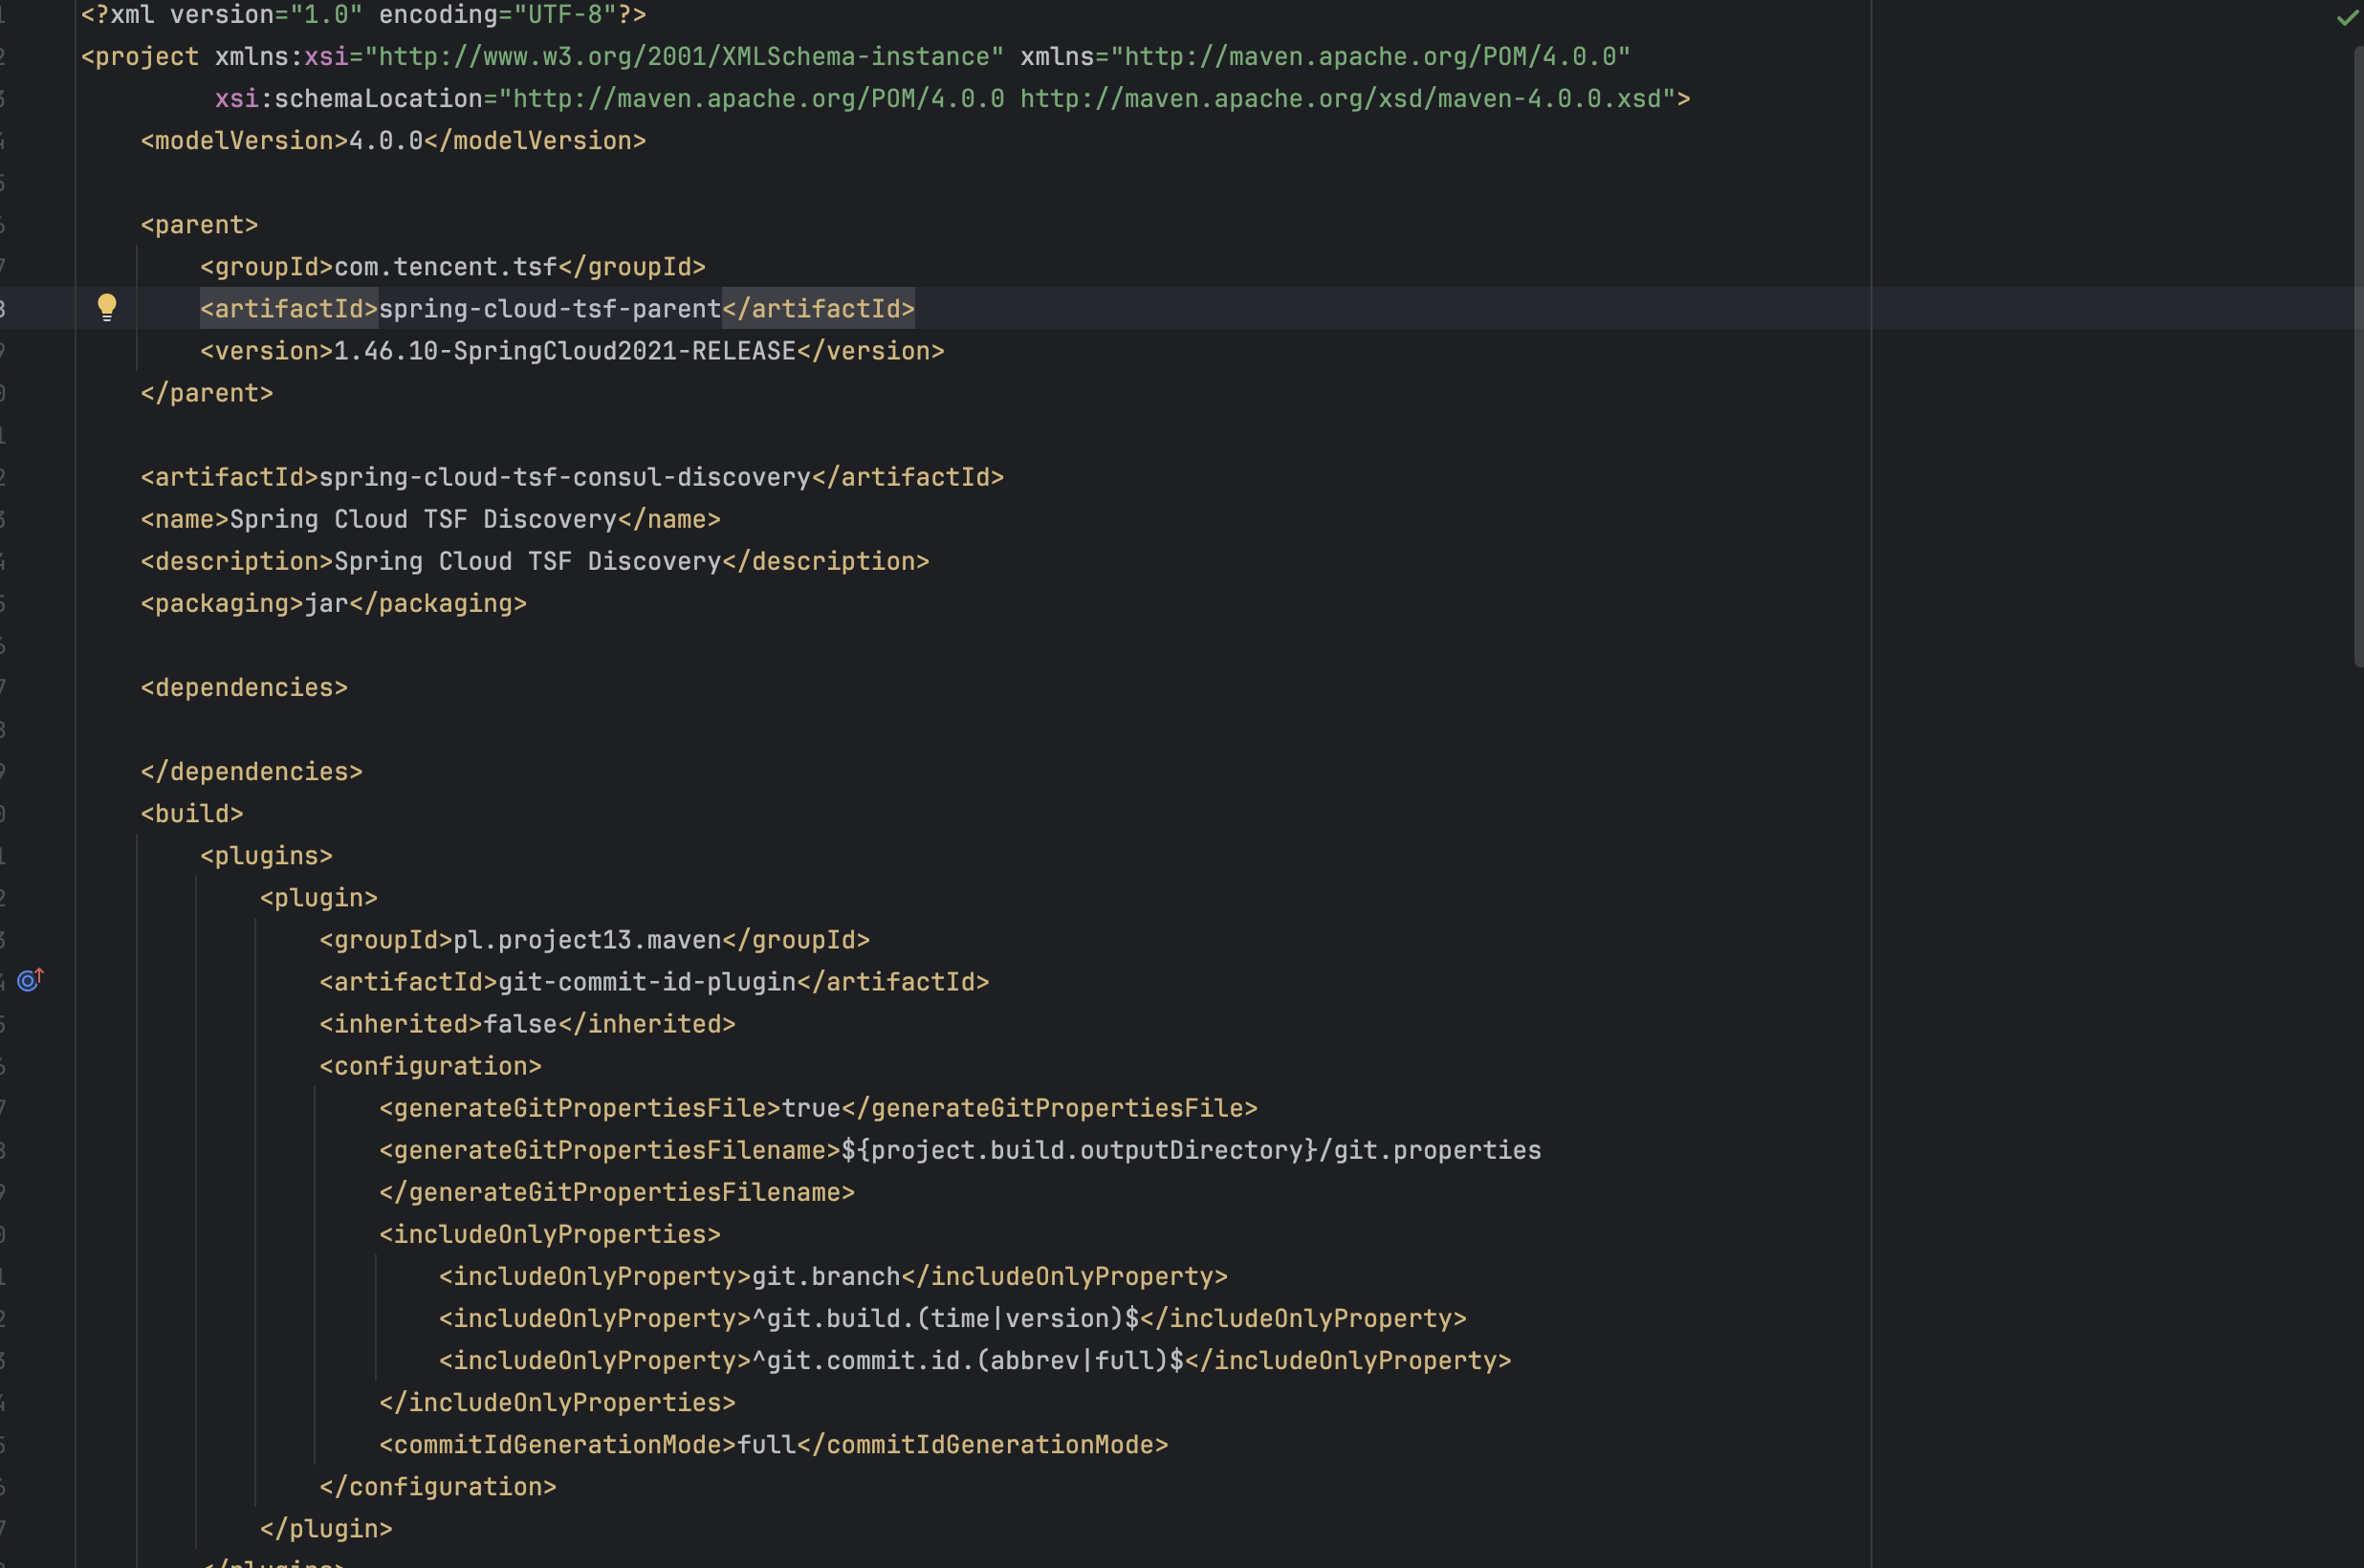Click the opening dependencies tag
The image size is (2364, 1568).
click(x=244, y=687)
